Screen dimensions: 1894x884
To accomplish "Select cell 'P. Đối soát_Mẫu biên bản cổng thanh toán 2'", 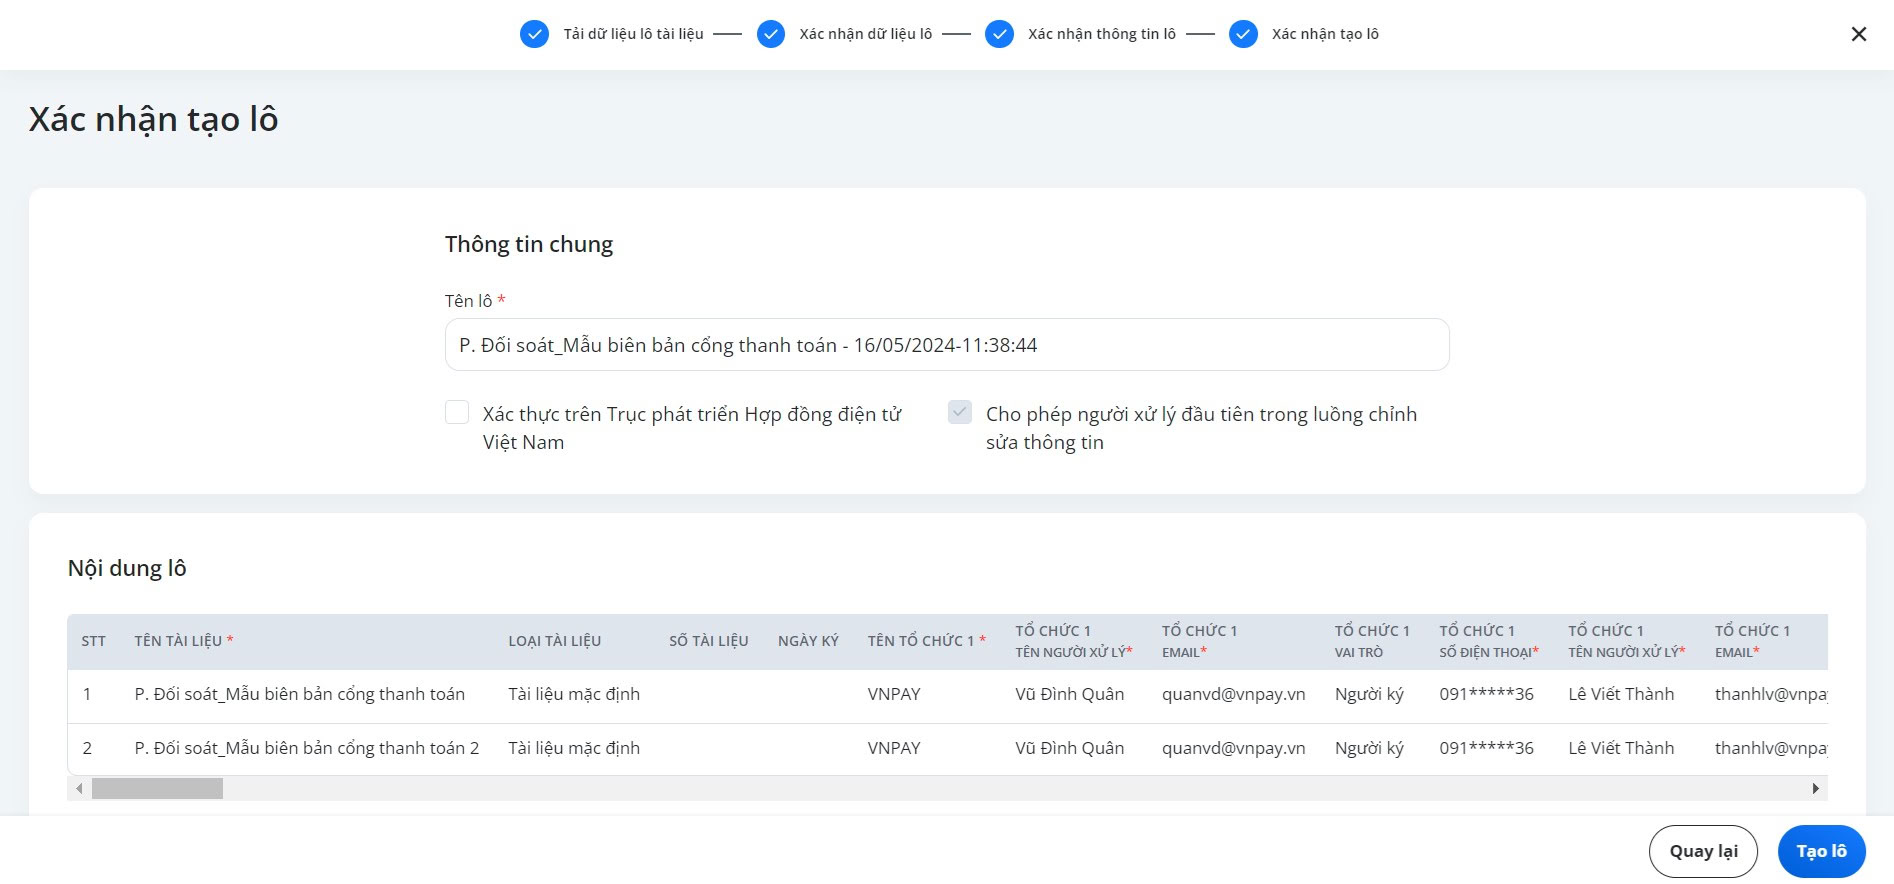I will 307,748.
